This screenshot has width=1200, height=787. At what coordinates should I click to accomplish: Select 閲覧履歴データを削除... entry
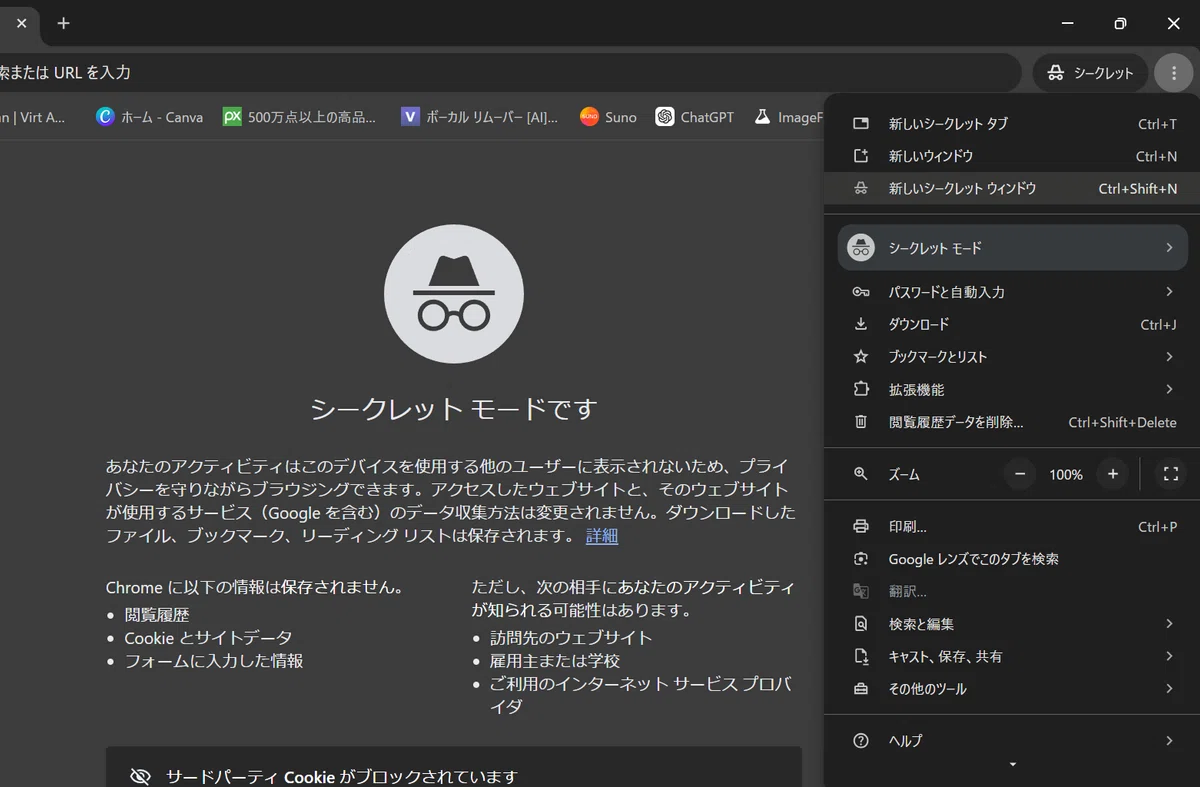1012,422
